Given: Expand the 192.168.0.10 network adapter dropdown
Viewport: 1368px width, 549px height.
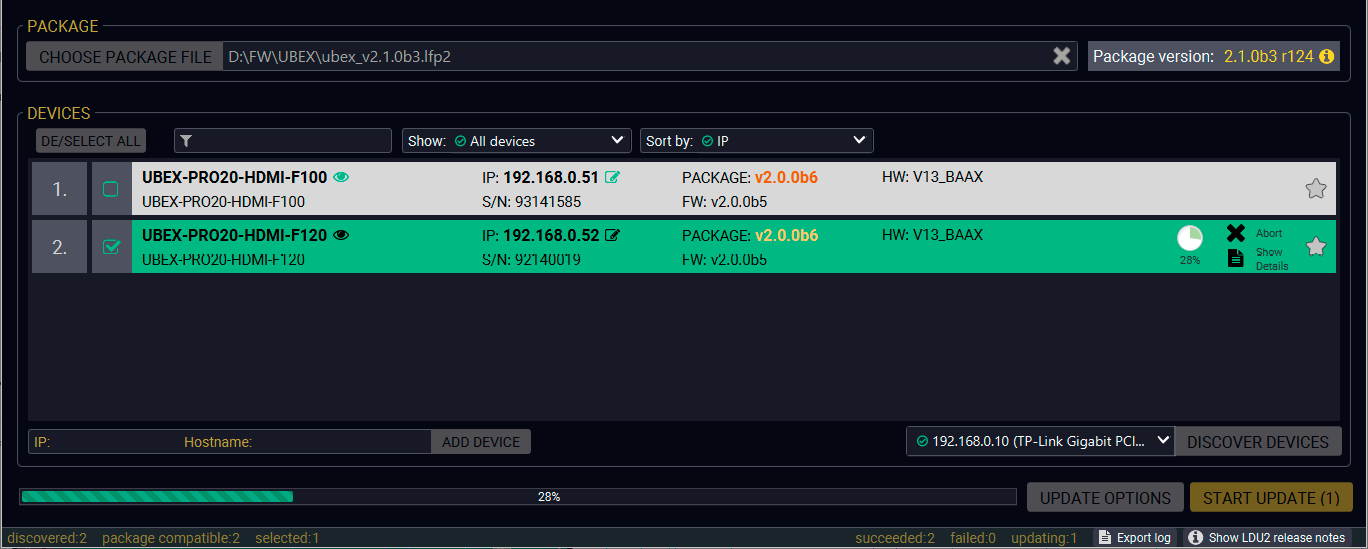Looking at the screenshot, I should 1039,441.
